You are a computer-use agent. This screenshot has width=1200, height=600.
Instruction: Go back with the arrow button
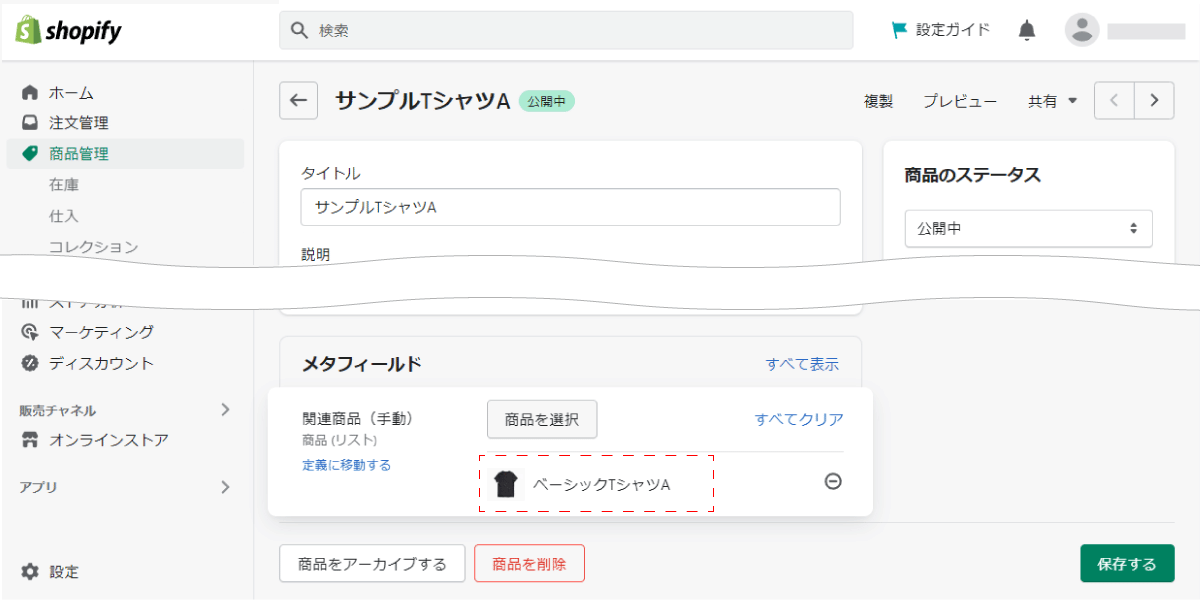tap(298, 100)
